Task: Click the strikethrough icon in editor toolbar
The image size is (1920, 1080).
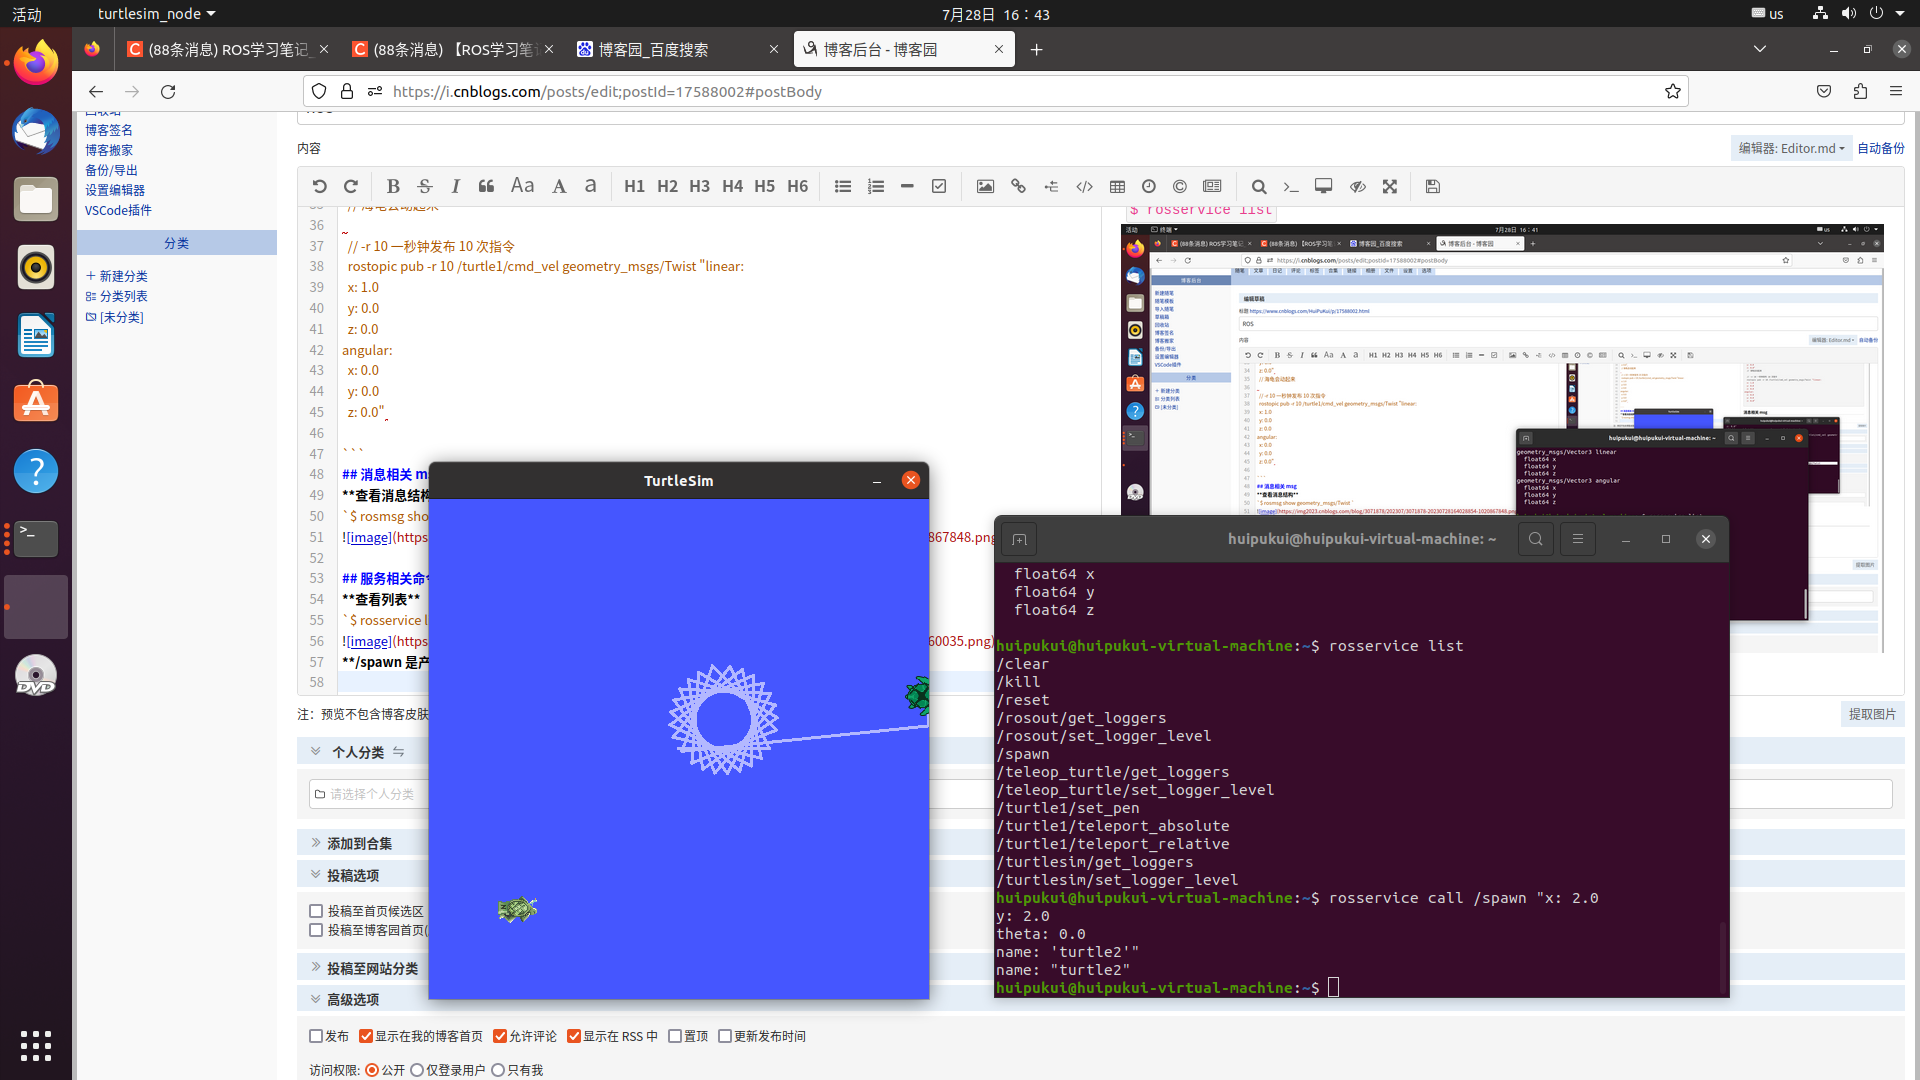Action: click(x=425, y=186)
